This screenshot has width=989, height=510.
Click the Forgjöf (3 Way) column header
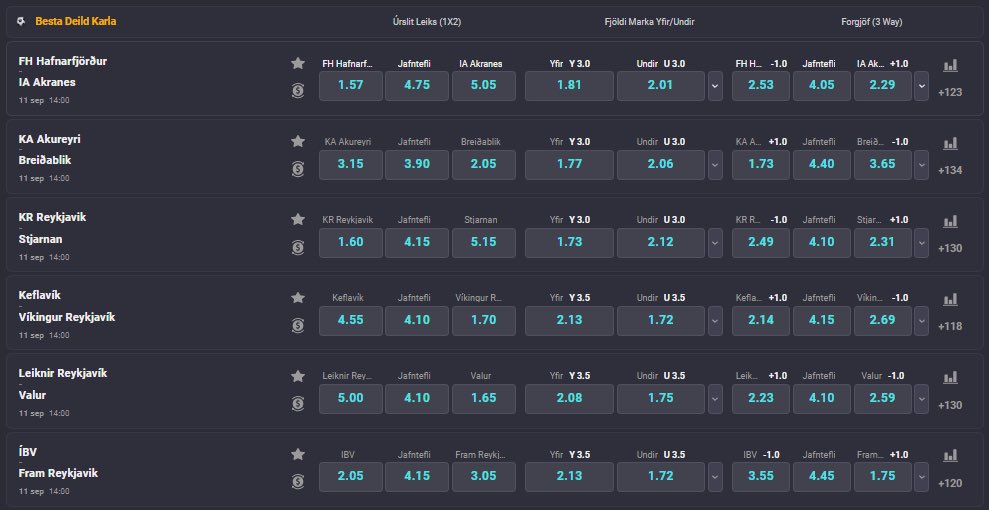point(872,21)
